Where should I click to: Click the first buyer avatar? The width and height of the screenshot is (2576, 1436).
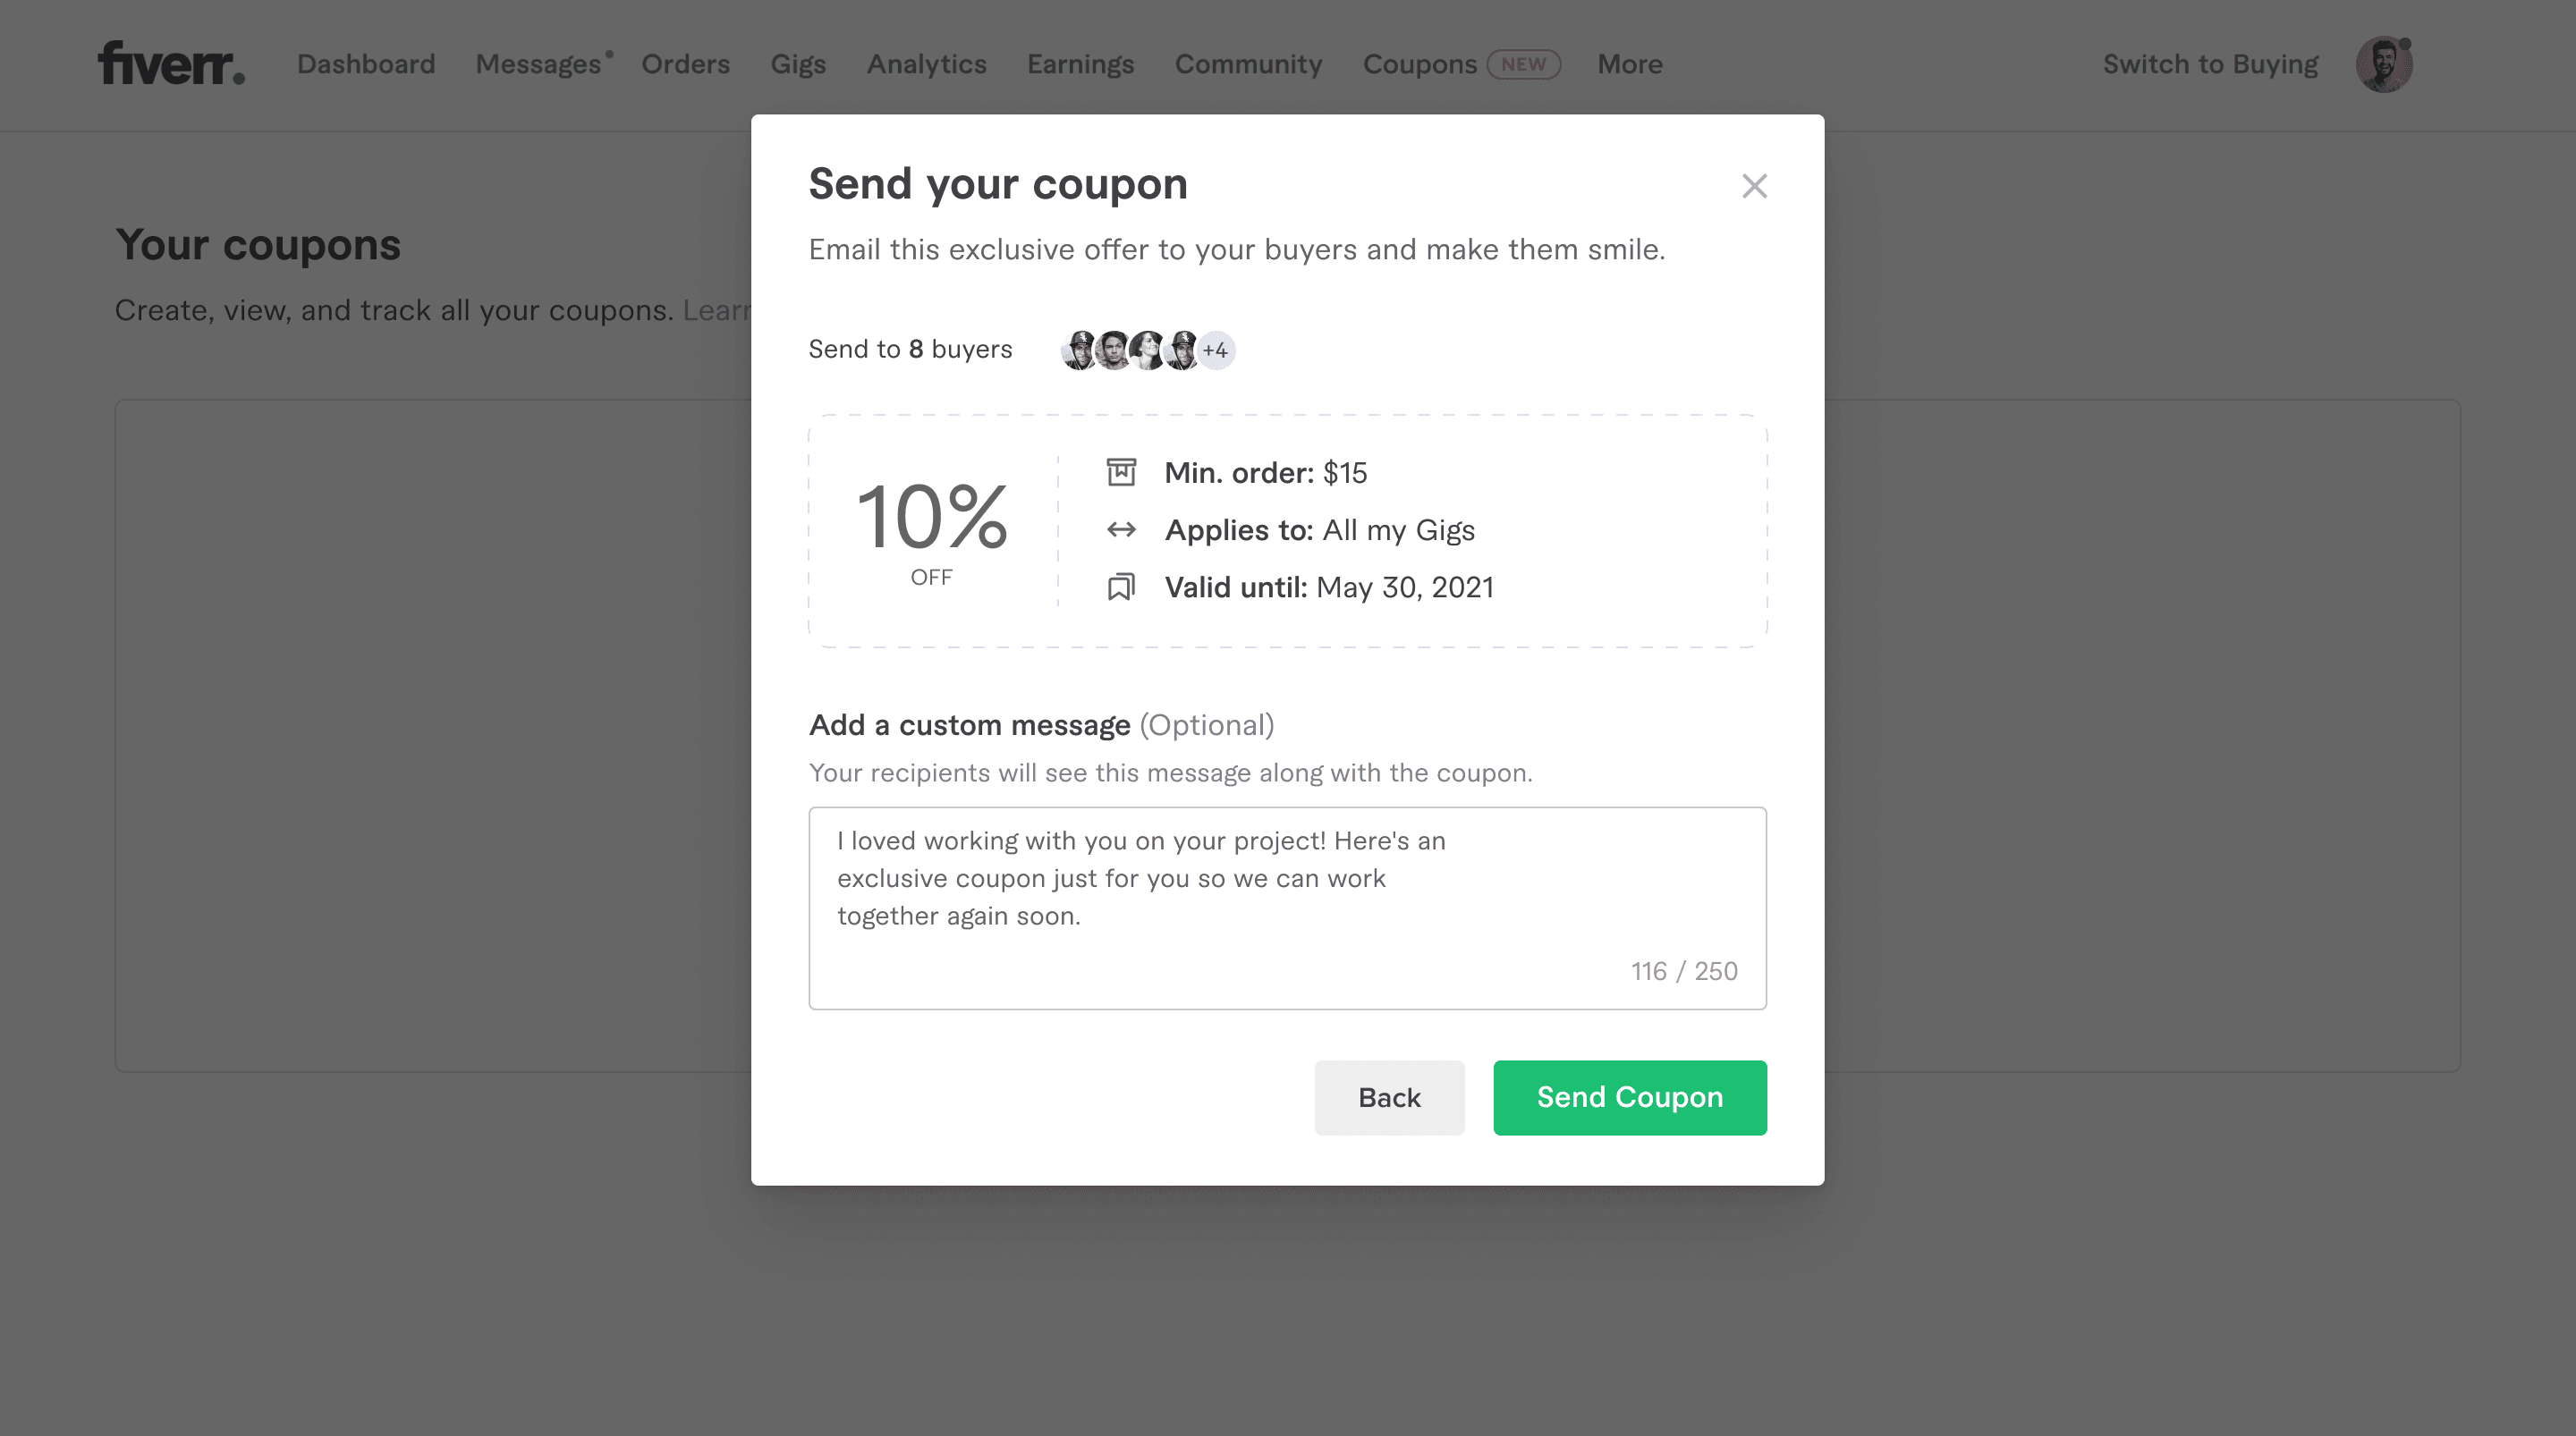point(1079,350)
